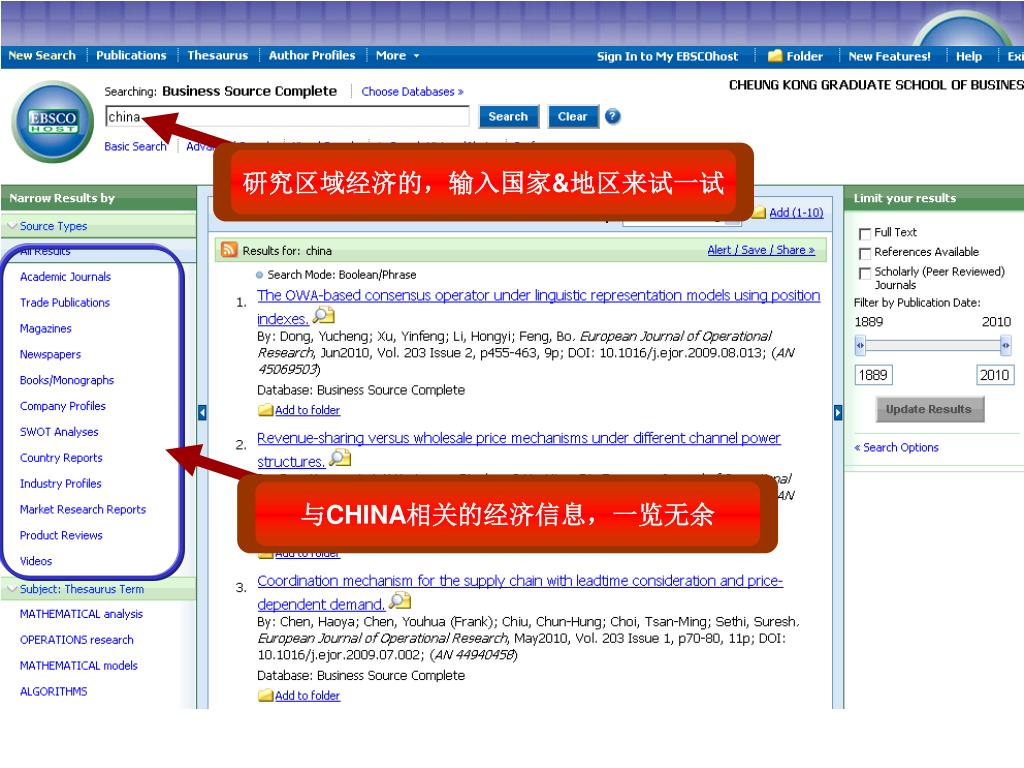Filter by Product Reviews
This screenshot has width=1024, height=768.
[61, 535]
